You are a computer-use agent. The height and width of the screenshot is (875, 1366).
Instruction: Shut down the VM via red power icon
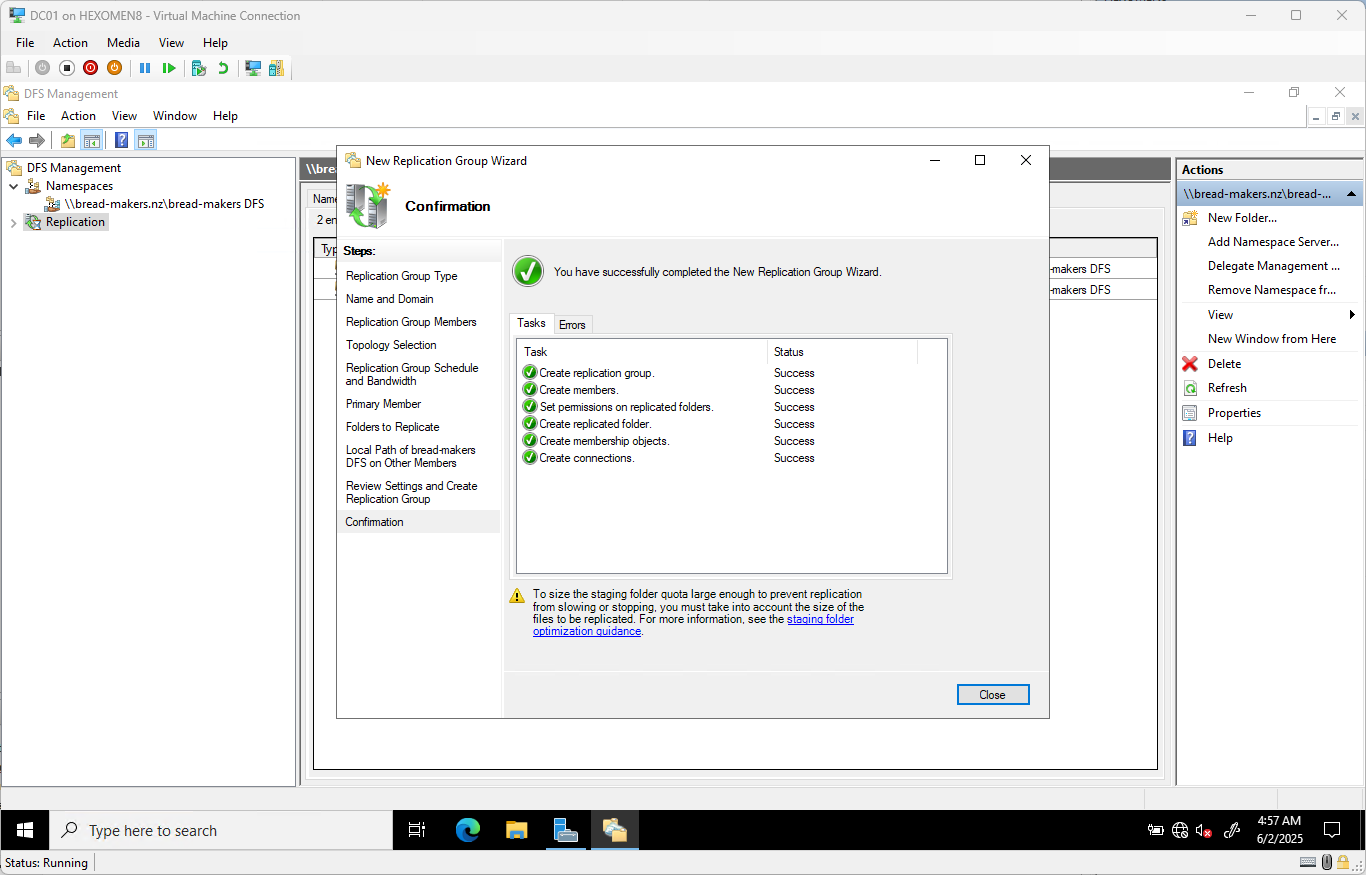point(90,67)
